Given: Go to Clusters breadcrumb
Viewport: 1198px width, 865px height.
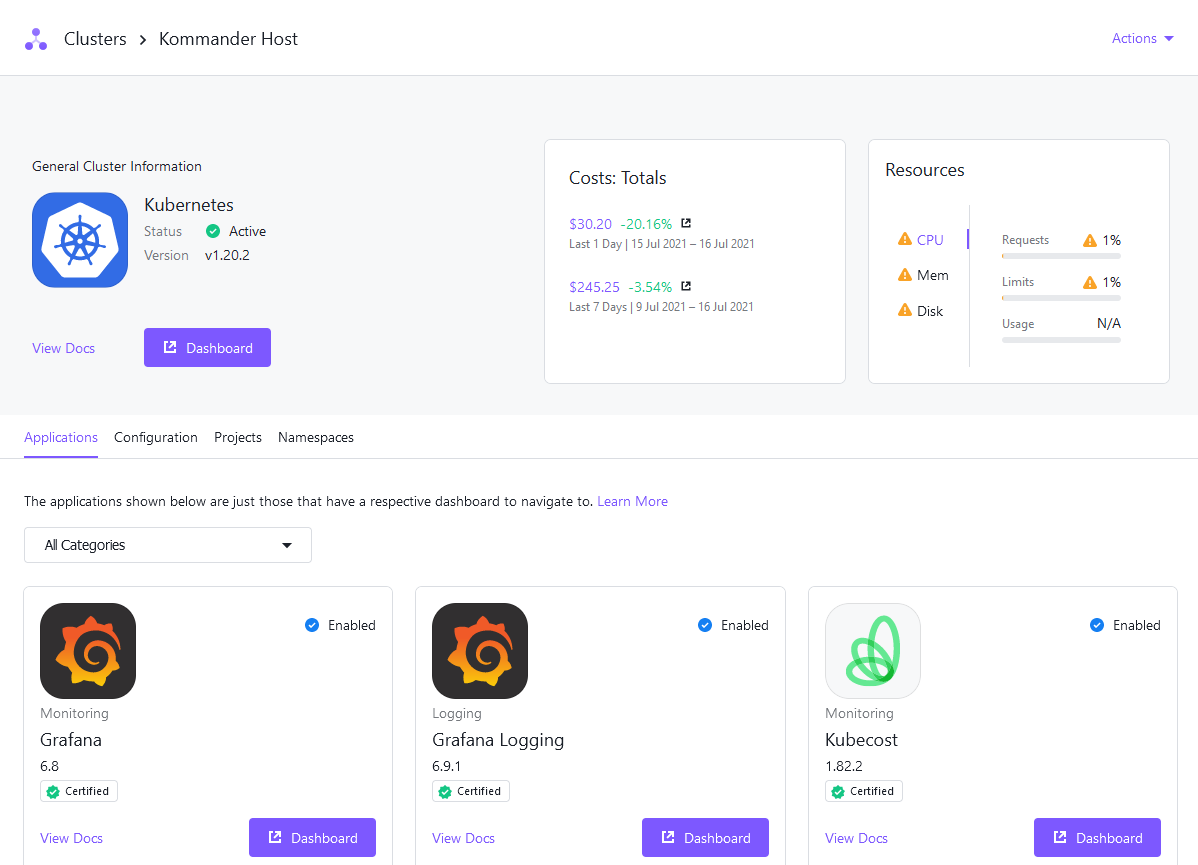Looking at the screenshot, I should click(96, 39).
